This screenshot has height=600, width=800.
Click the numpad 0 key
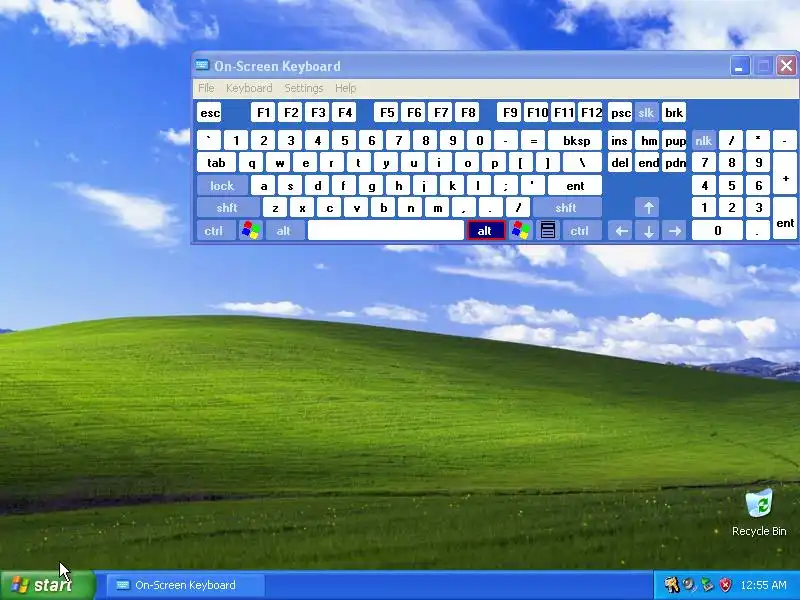[x=717, y=231]
